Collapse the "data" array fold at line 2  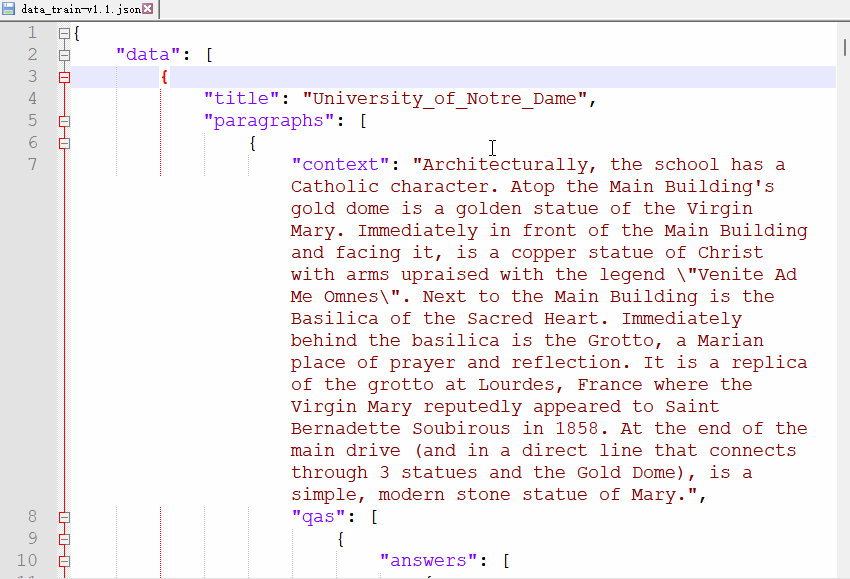click(x=65, y=55)
